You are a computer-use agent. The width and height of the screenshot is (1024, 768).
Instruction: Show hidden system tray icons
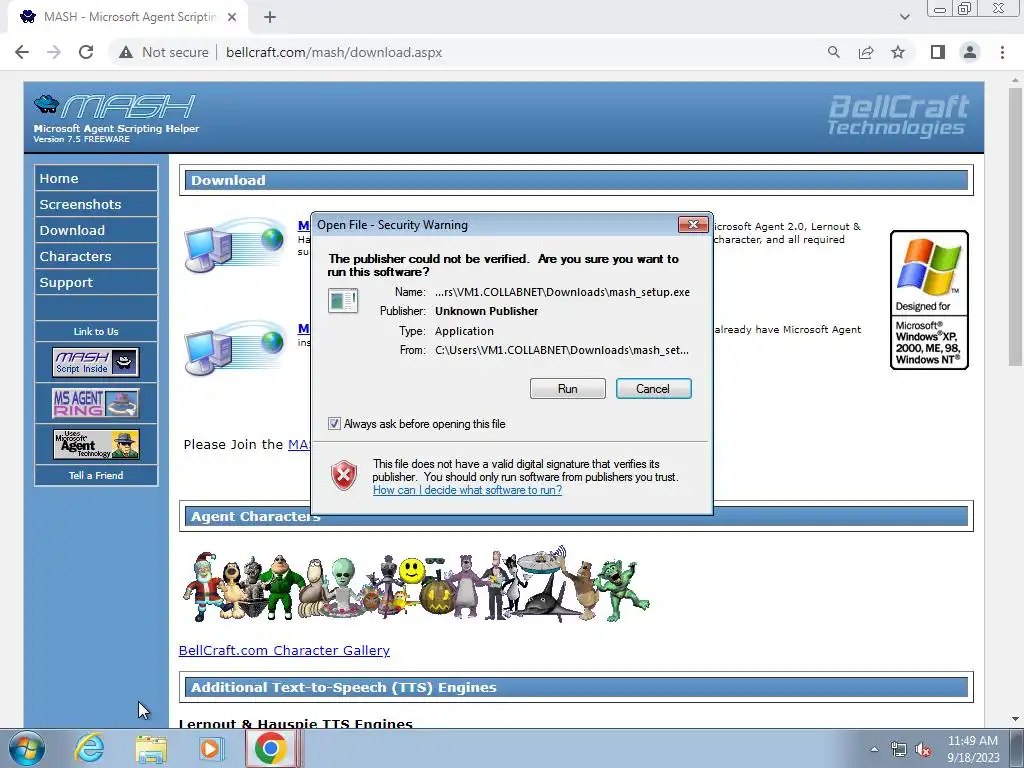pyautogui.click(x=874, y=749)
